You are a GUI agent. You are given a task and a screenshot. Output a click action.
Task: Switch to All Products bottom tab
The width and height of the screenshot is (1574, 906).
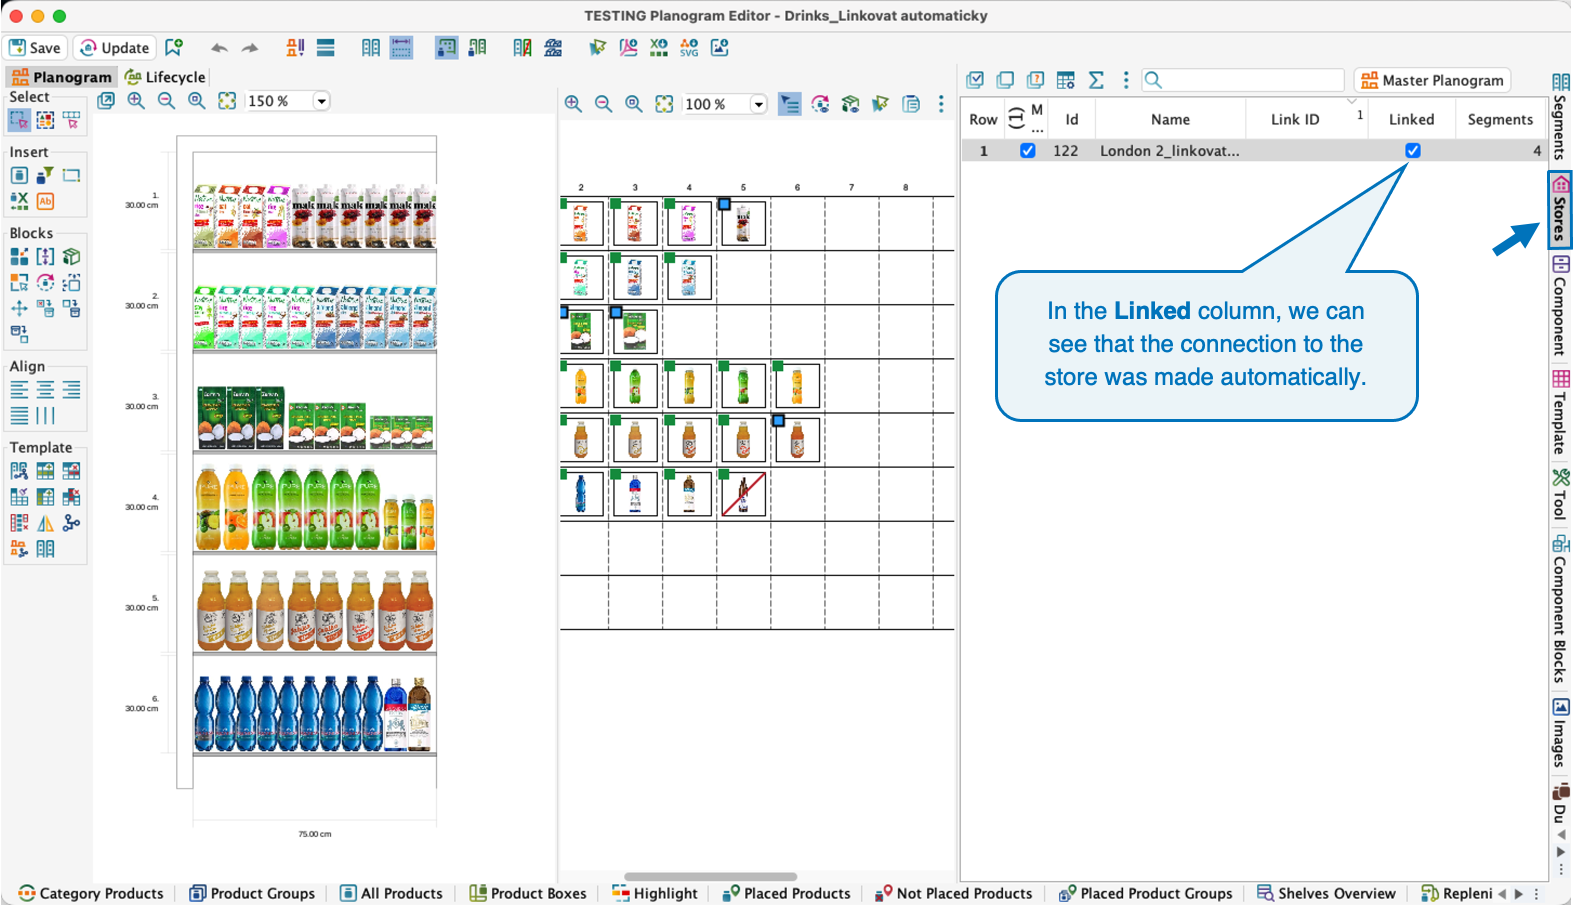click(x=391, y=893)
